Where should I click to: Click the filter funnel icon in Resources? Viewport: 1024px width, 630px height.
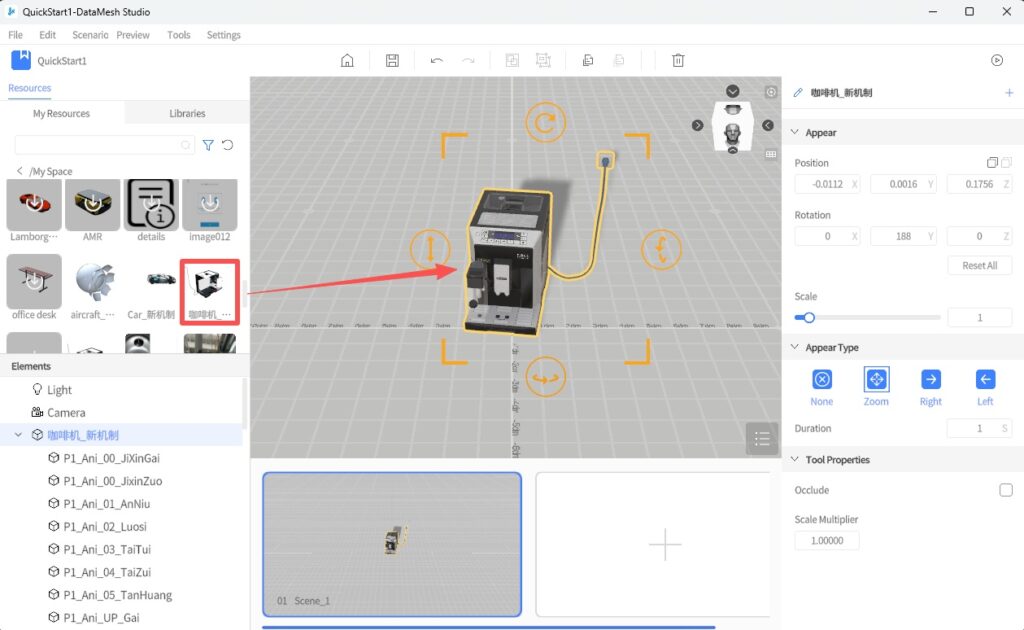[x=208, y=145]
